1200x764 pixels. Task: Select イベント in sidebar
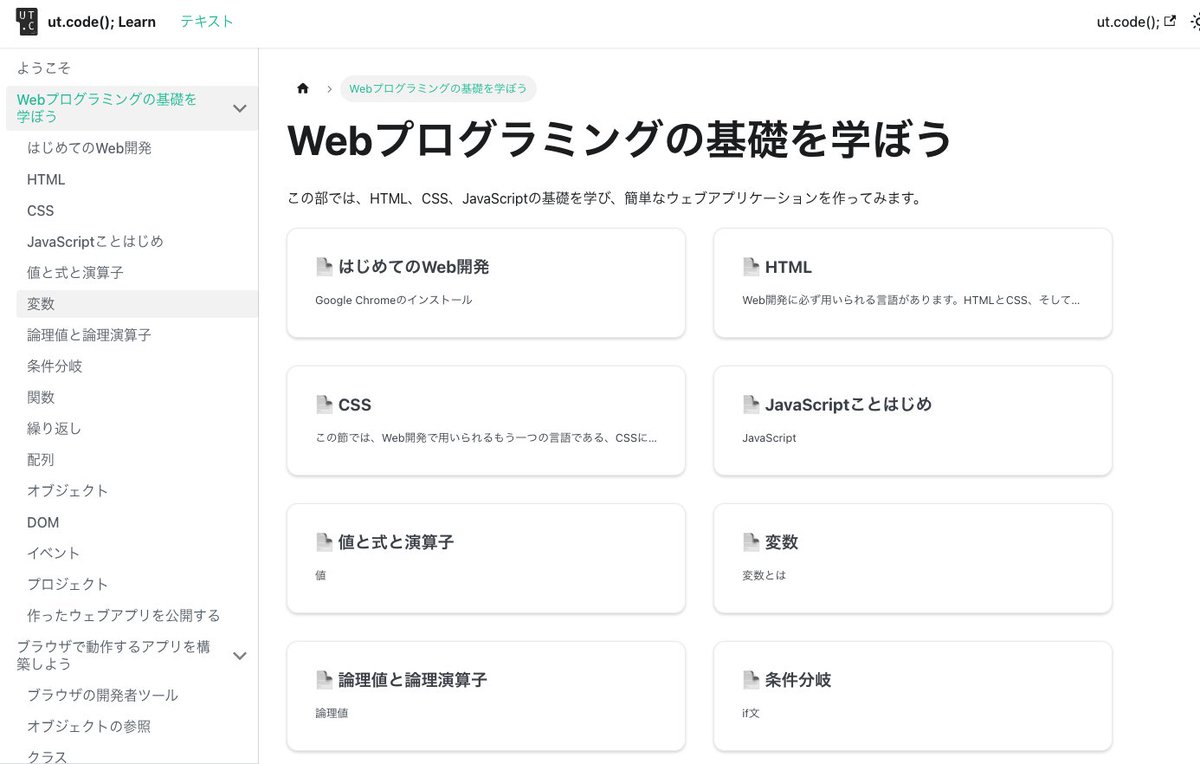[x=54, y=553]
